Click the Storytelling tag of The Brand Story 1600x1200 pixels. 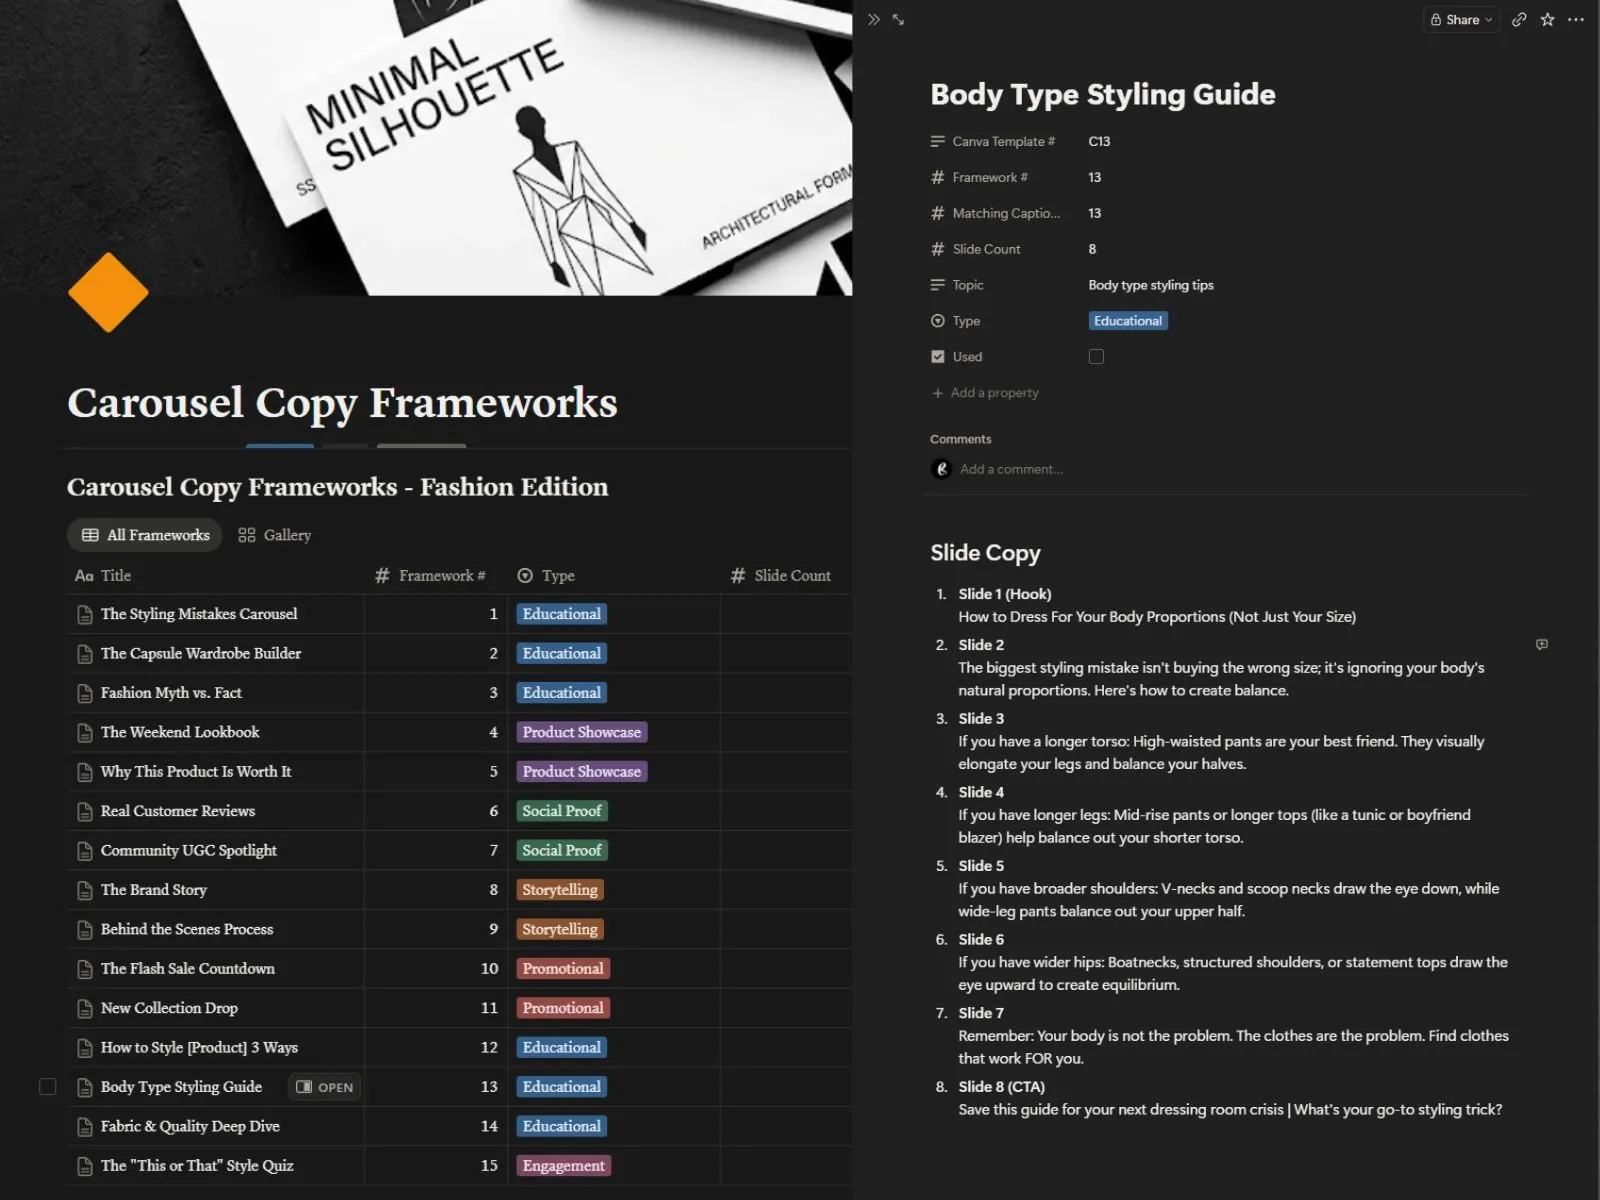pyautogui.click(x=560, y=890)
